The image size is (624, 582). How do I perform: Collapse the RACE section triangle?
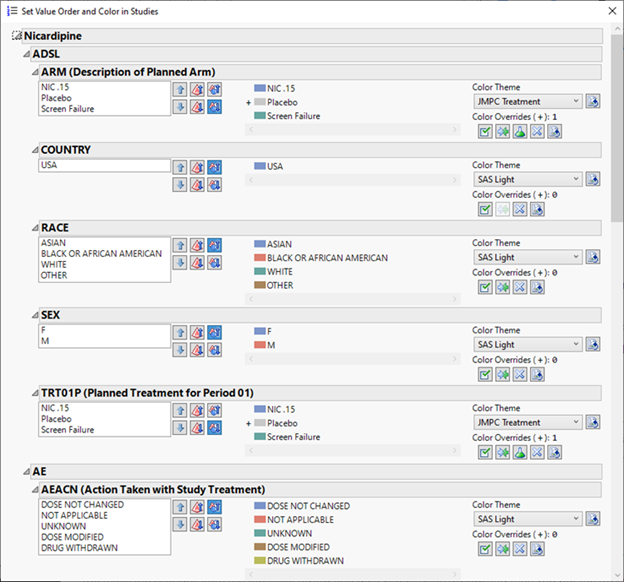(35, 228)
